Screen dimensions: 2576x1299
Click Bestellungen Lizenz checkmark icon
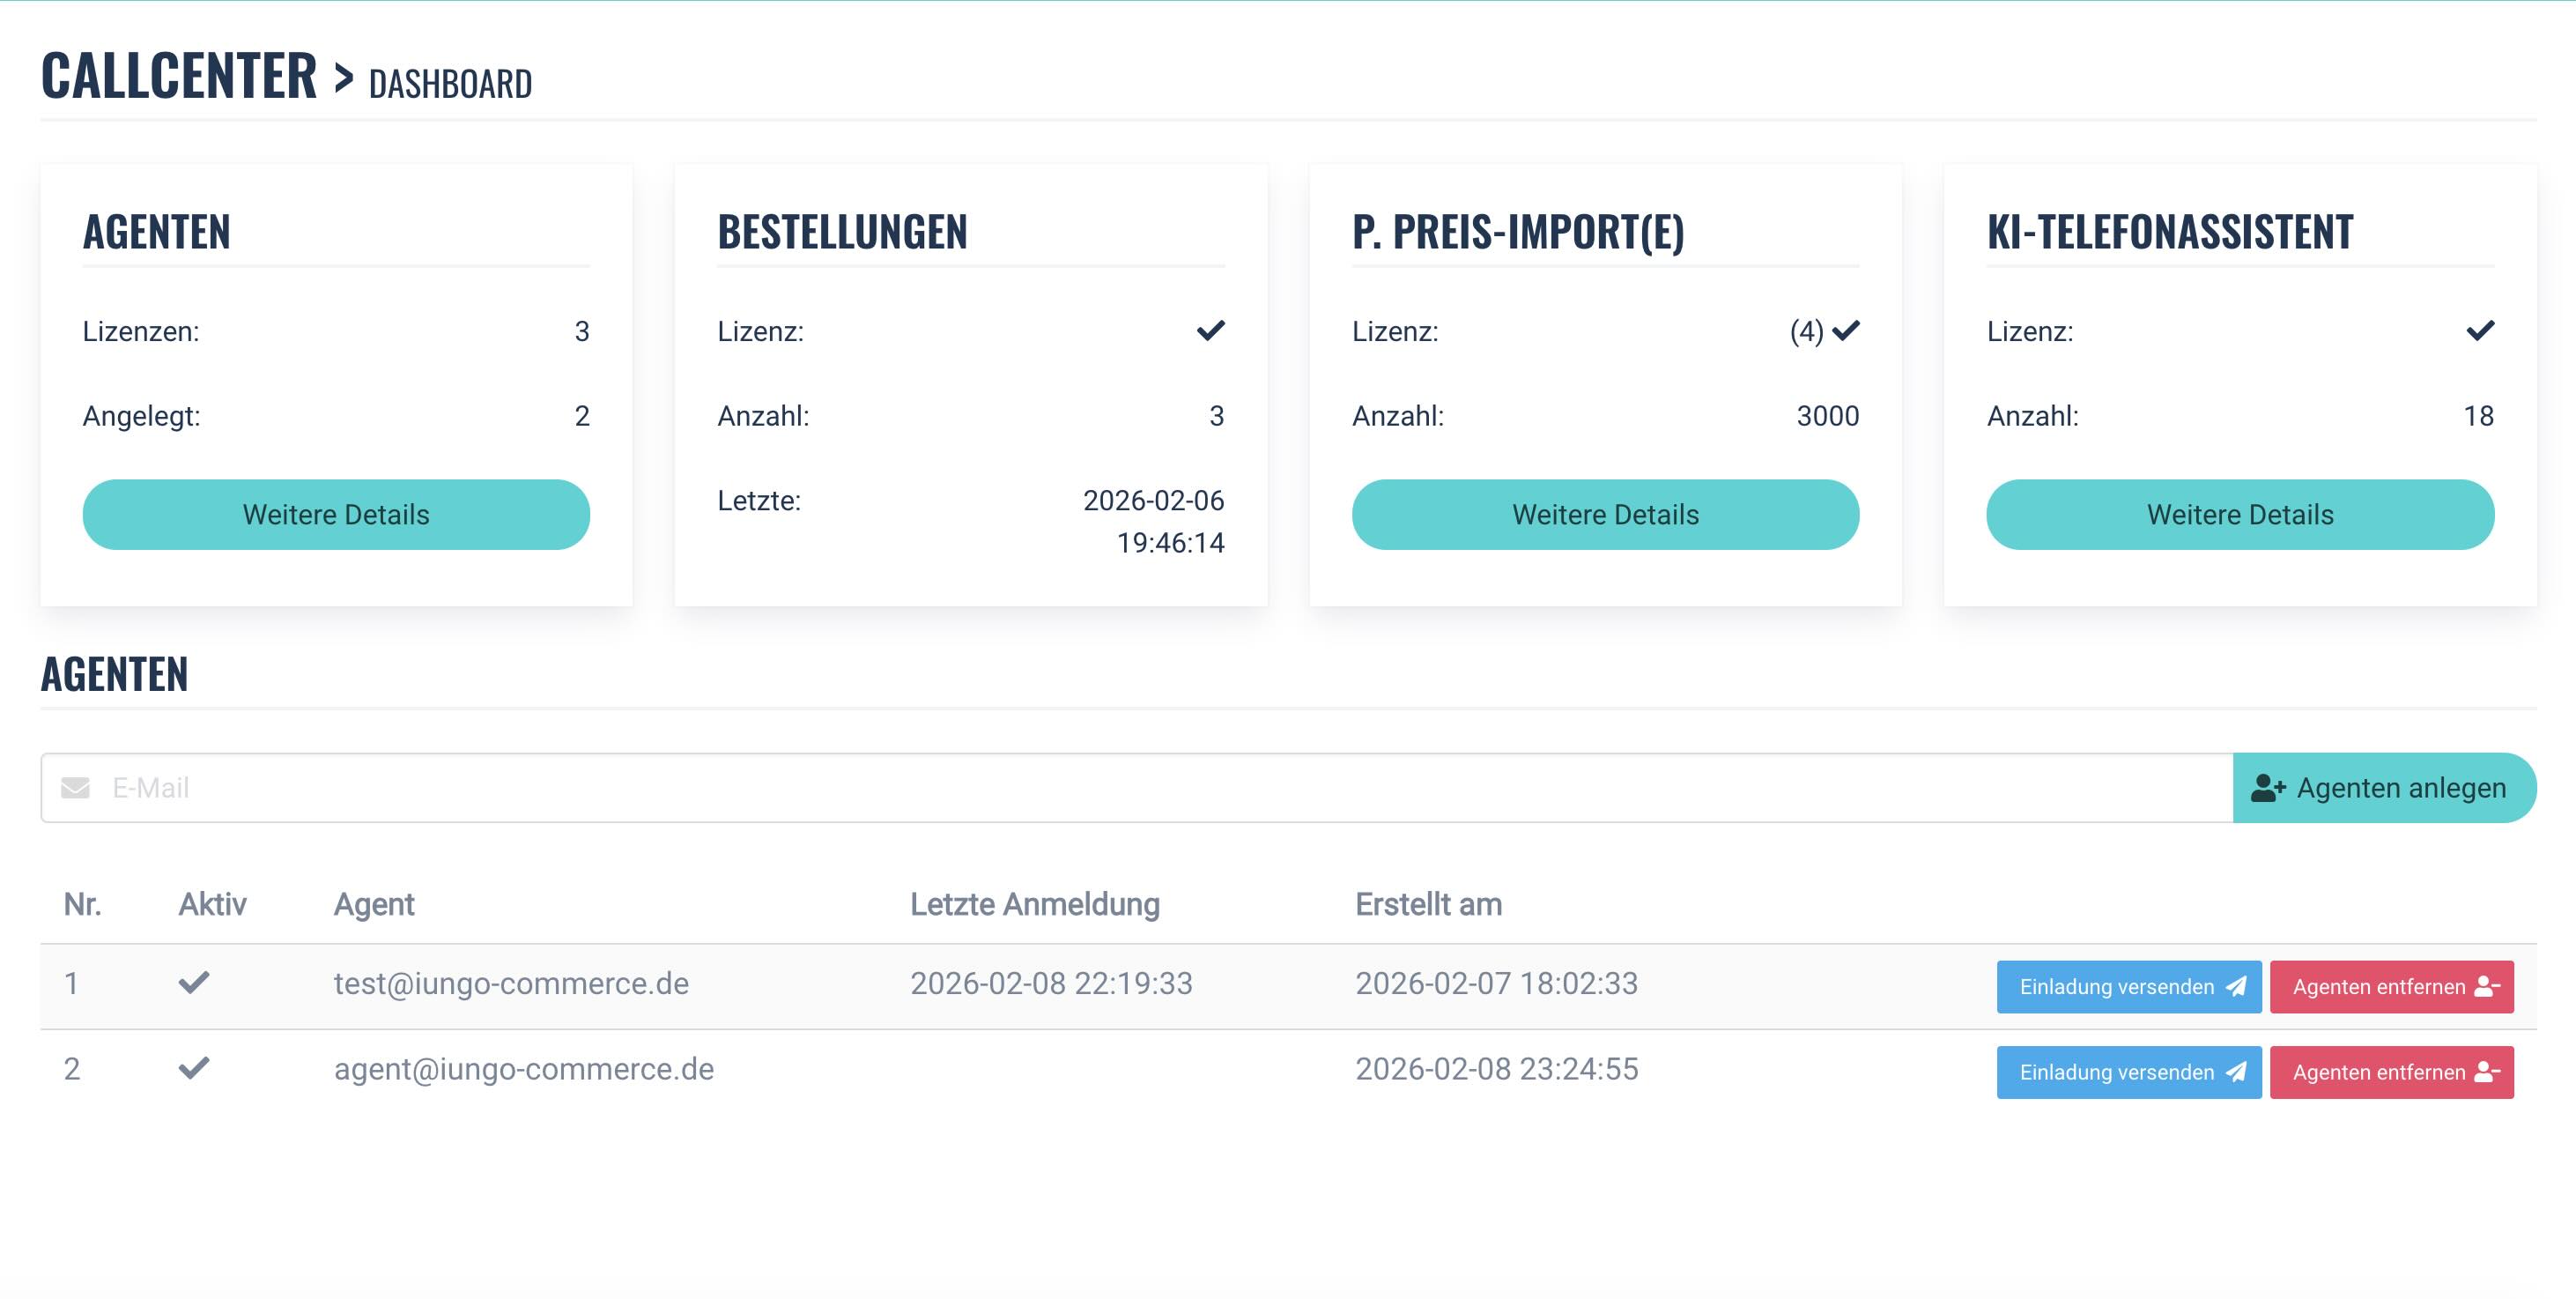click(x=1210, y=331)
